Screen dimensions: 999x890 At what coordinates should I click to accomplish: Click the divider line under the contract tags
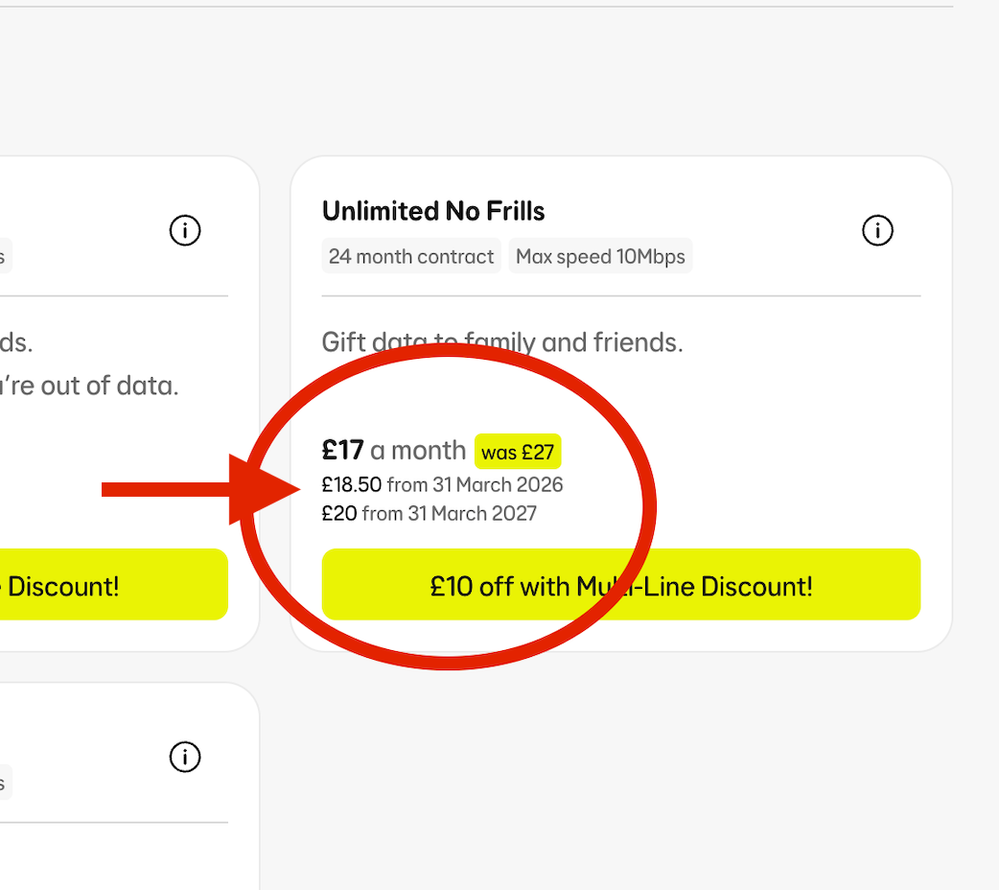click(621, 296)
